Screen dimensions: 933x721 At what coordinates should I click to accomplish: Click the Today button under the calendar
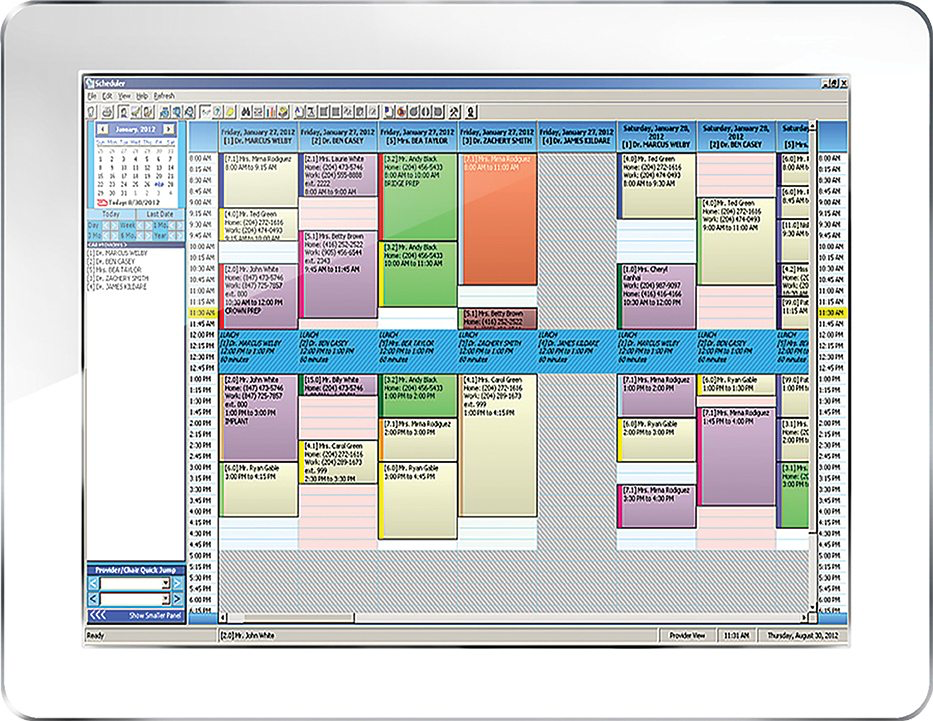click(x=111, y=214)
